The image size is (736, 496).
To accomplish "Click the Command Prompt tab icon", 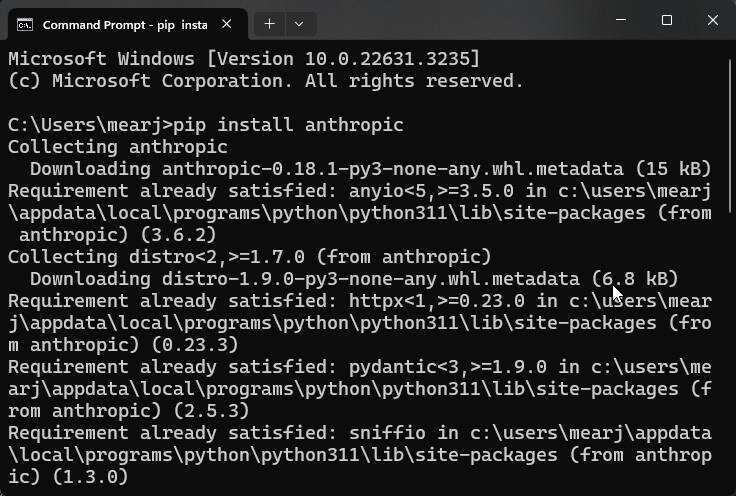I will pyautogui.click(x=25, y=22).
